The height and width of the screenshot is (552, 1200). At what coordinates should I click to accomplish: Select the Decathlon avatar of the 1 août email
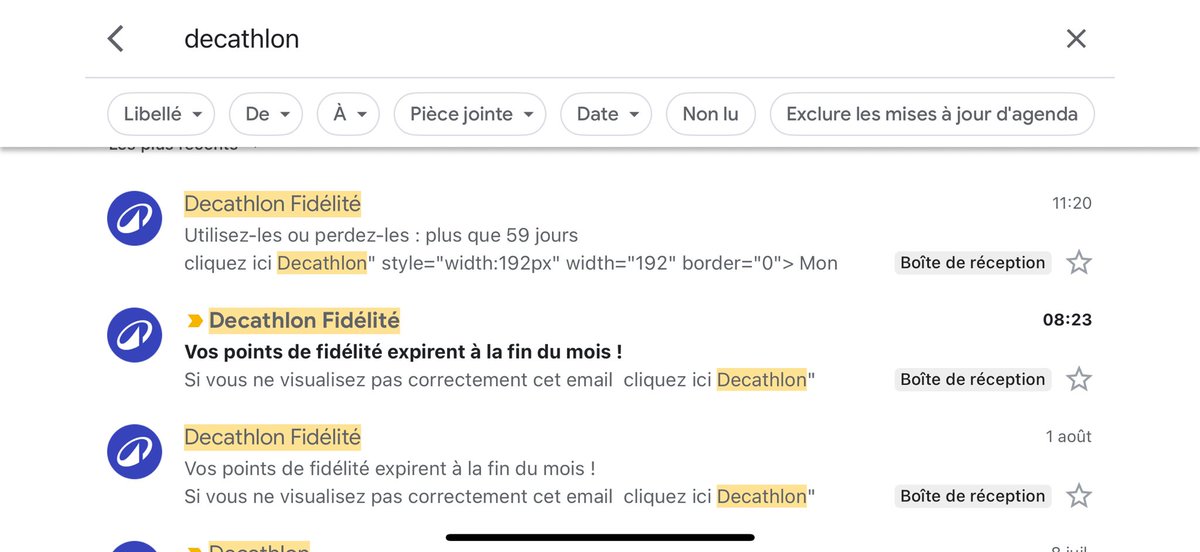click(135, 451)
